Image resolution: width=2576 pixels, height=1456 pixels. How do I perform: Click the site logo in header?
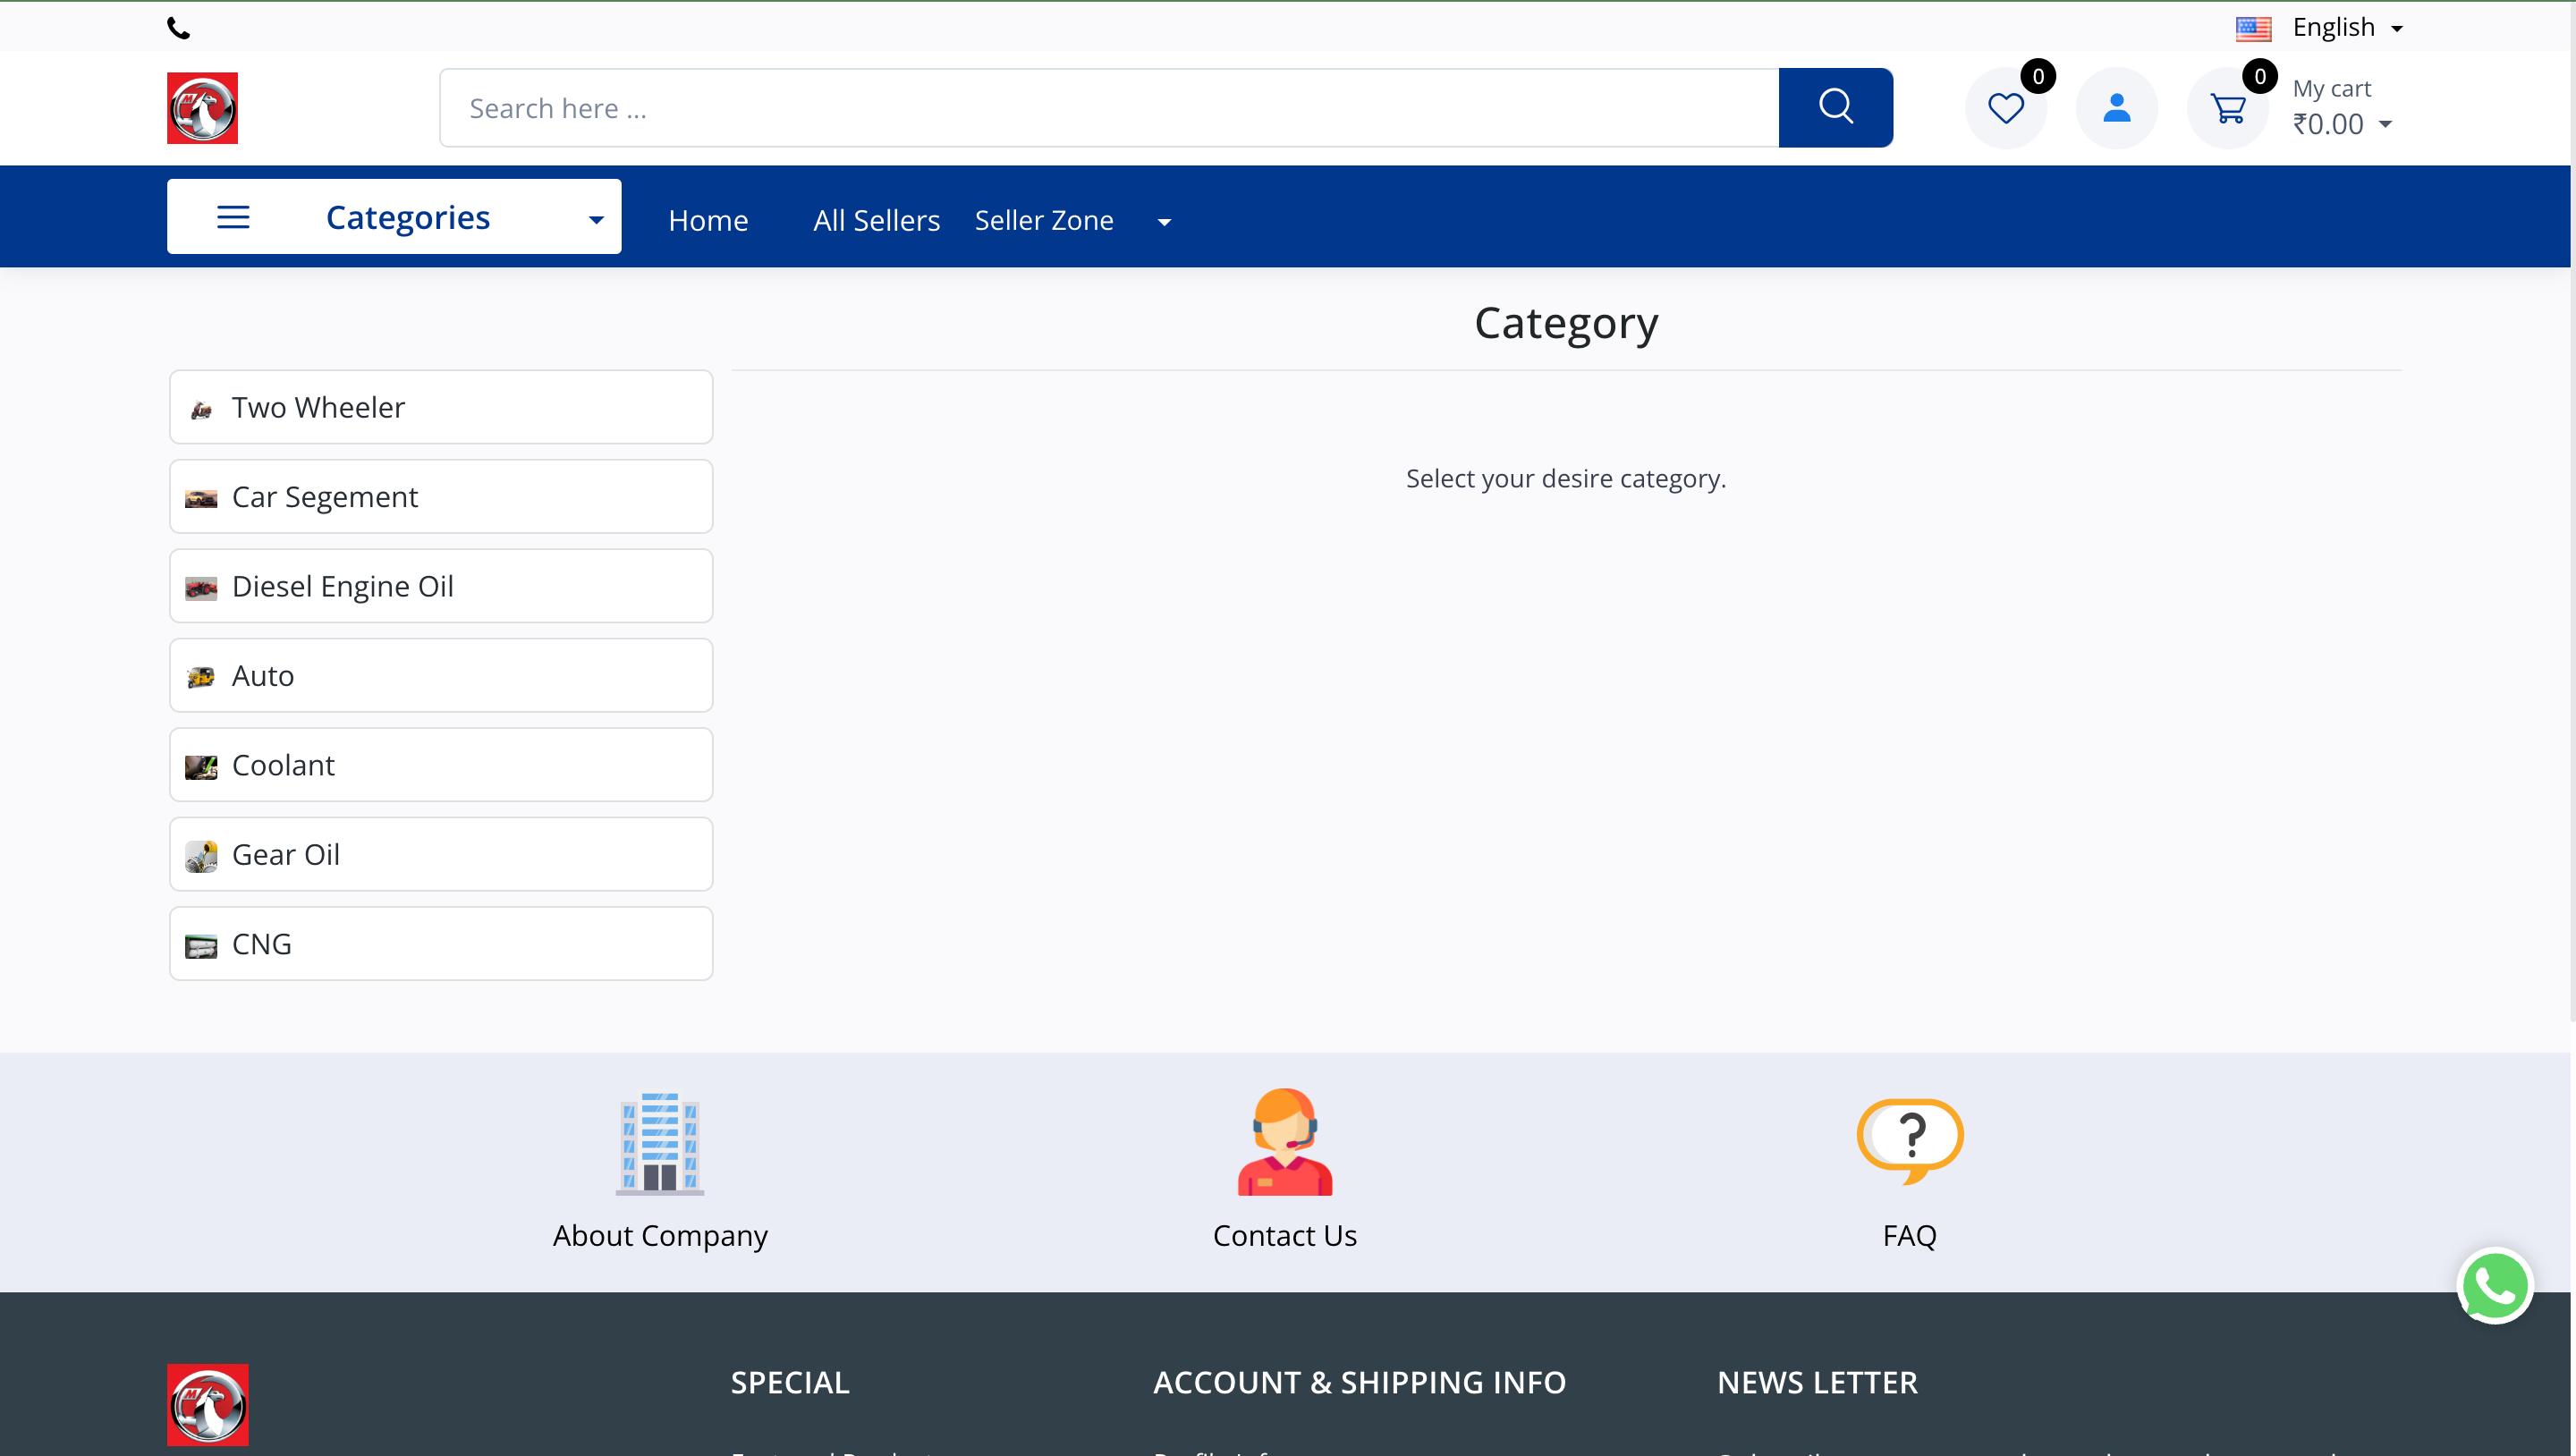click(202, 108)
